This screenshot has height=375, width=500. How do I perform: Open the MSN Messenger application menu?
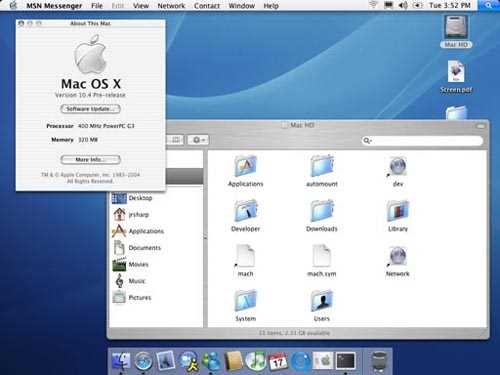coord(54,6)
